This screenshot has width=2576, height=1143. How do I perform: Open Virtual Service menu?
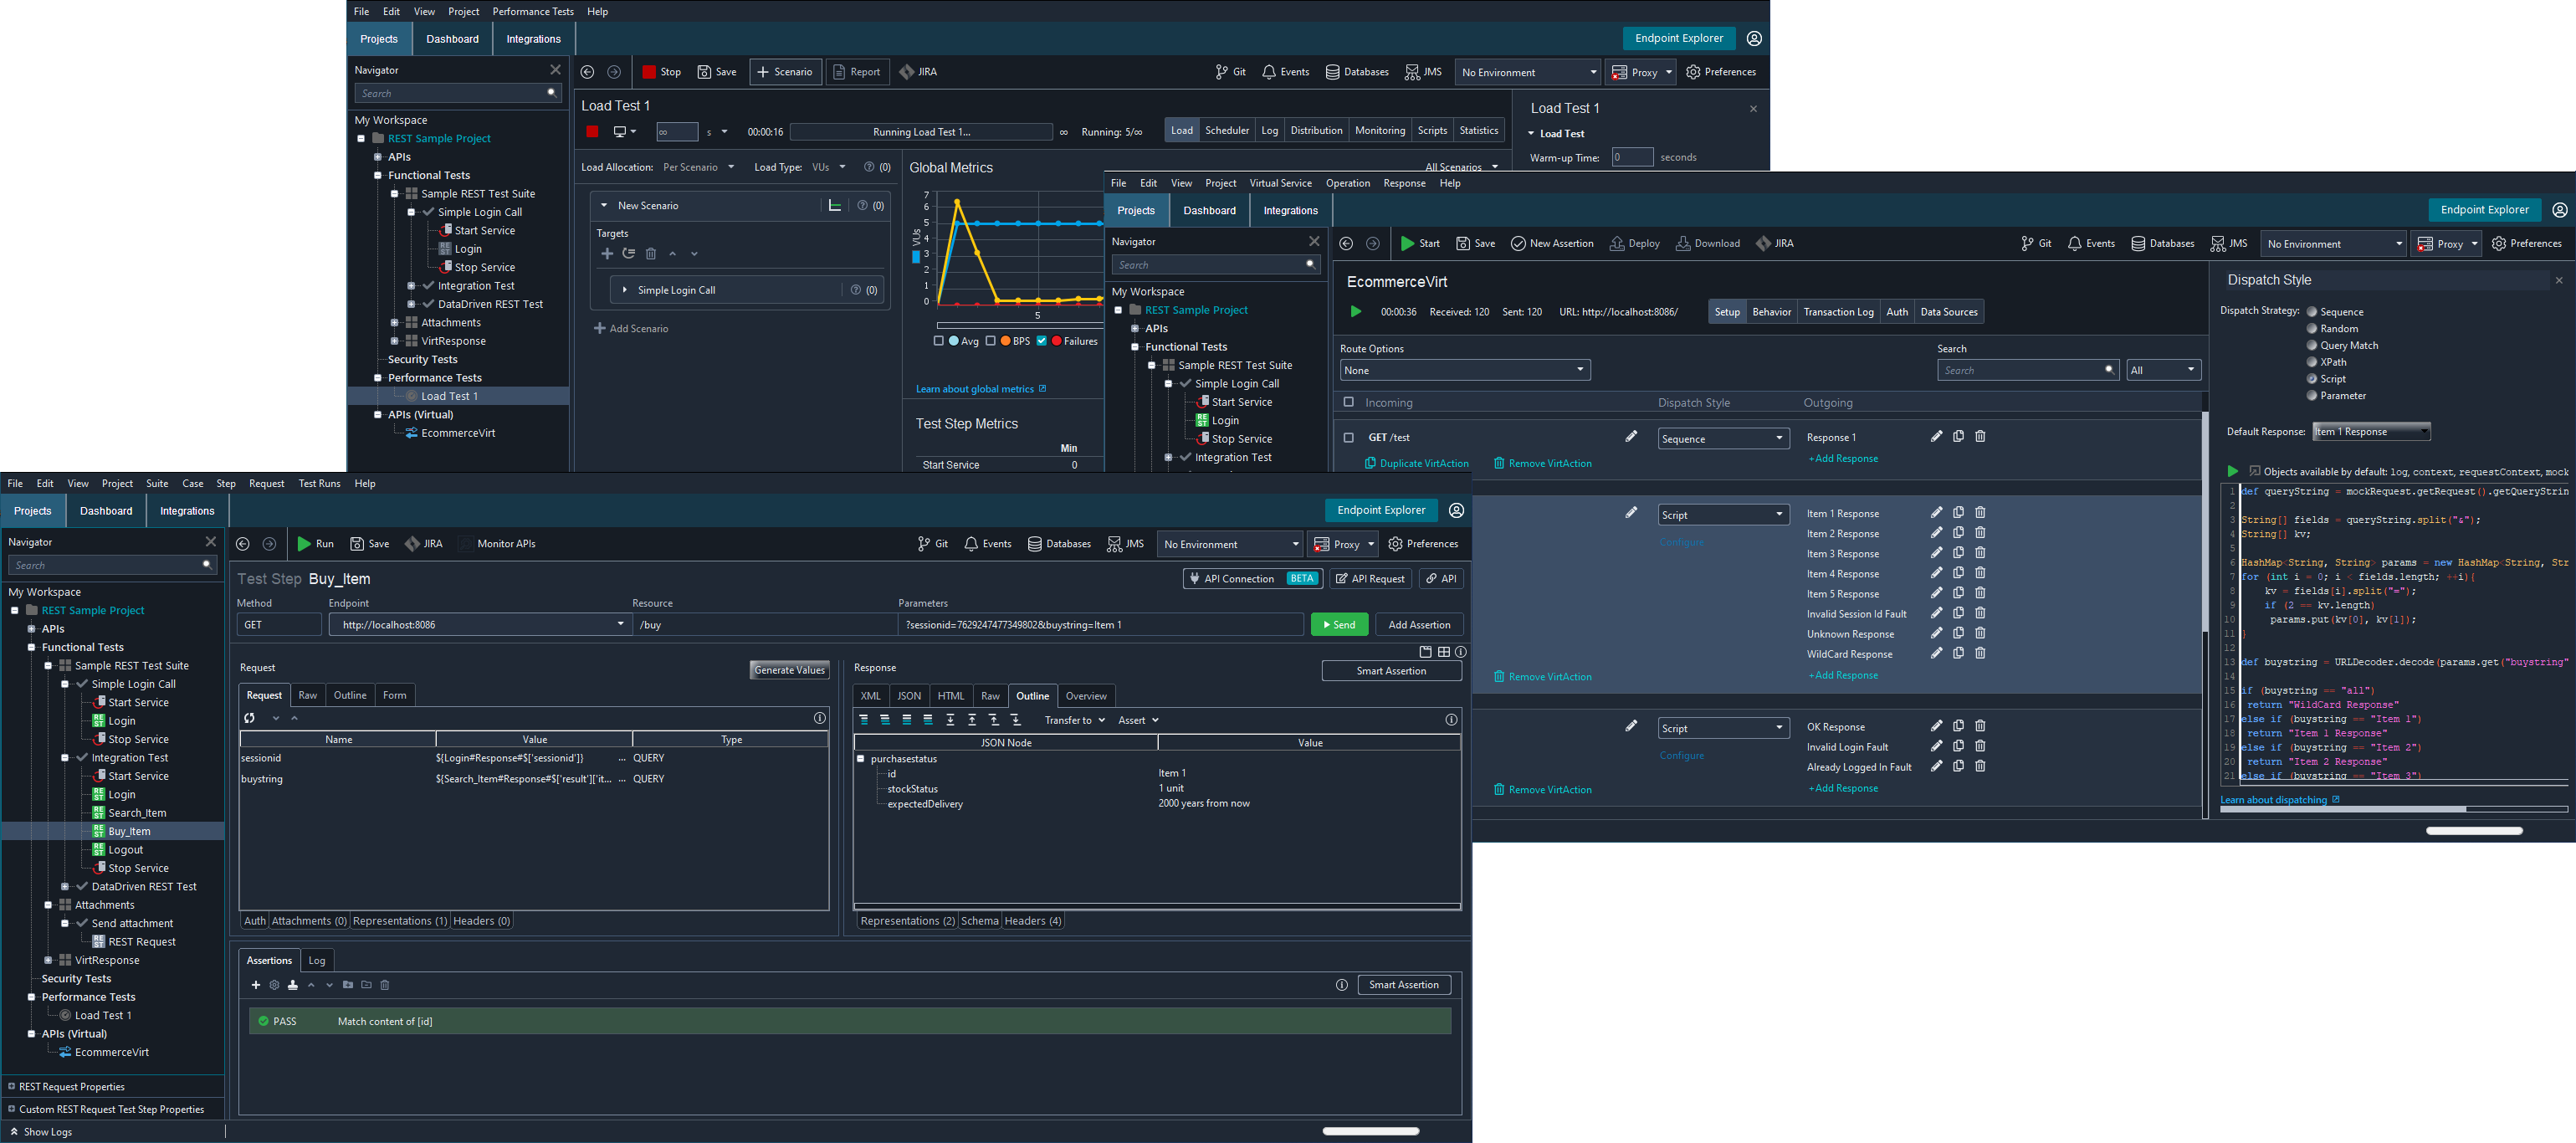click(1280, 183)
